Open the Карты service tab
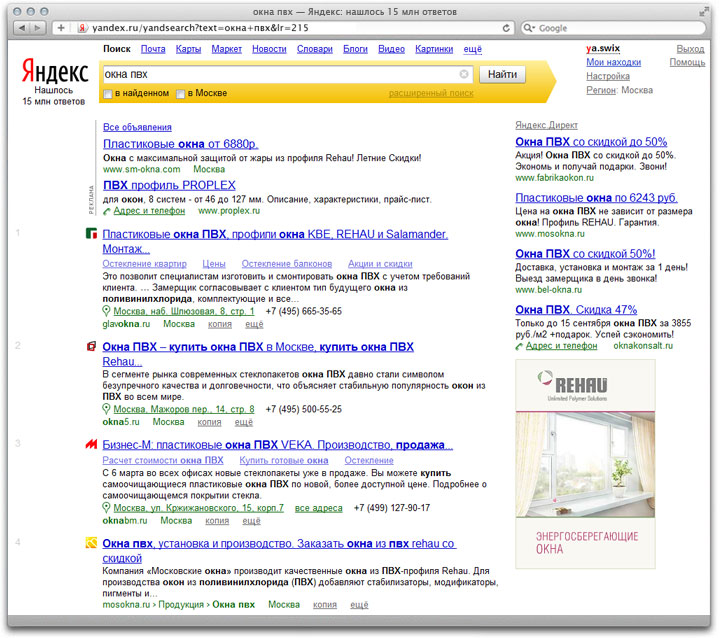 tap(188, 48)
